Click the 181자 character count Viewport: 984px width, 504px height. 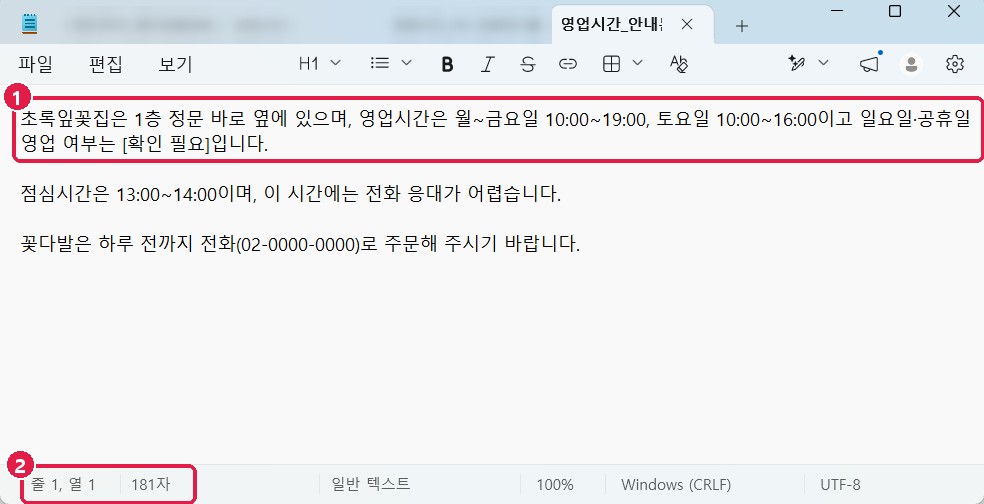[x=151, y=485]
